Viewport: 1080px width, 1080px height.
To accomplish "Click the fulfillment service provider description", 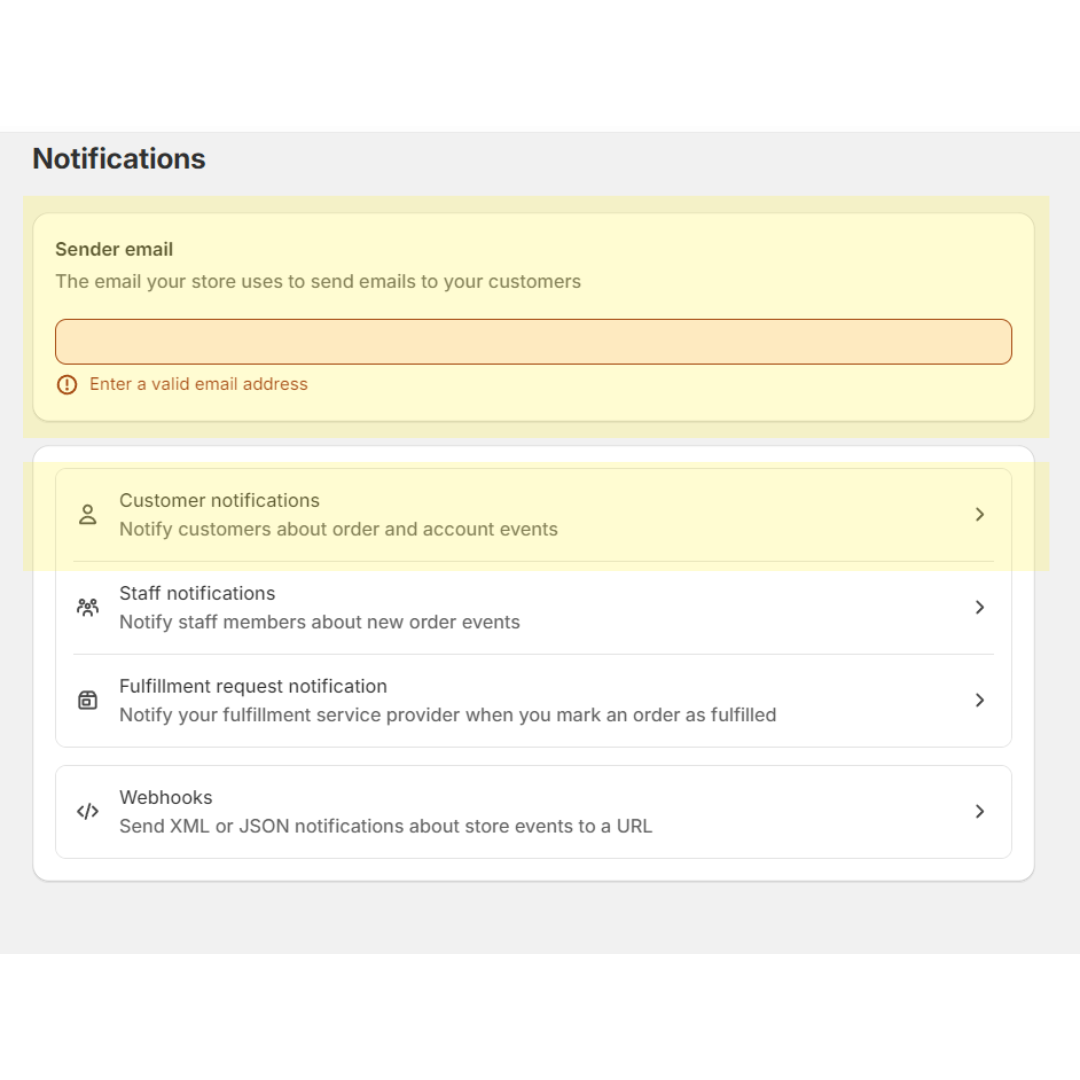I will (x=448, y=715).
